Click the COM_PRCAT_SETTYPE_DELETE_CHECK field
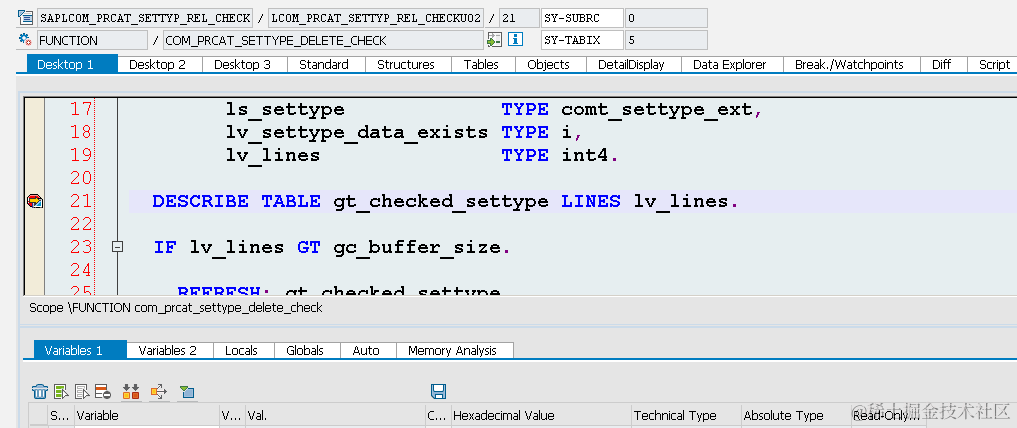Viewport: 1017px width, 428px height. pyautogui.click(x=324, y=40)
